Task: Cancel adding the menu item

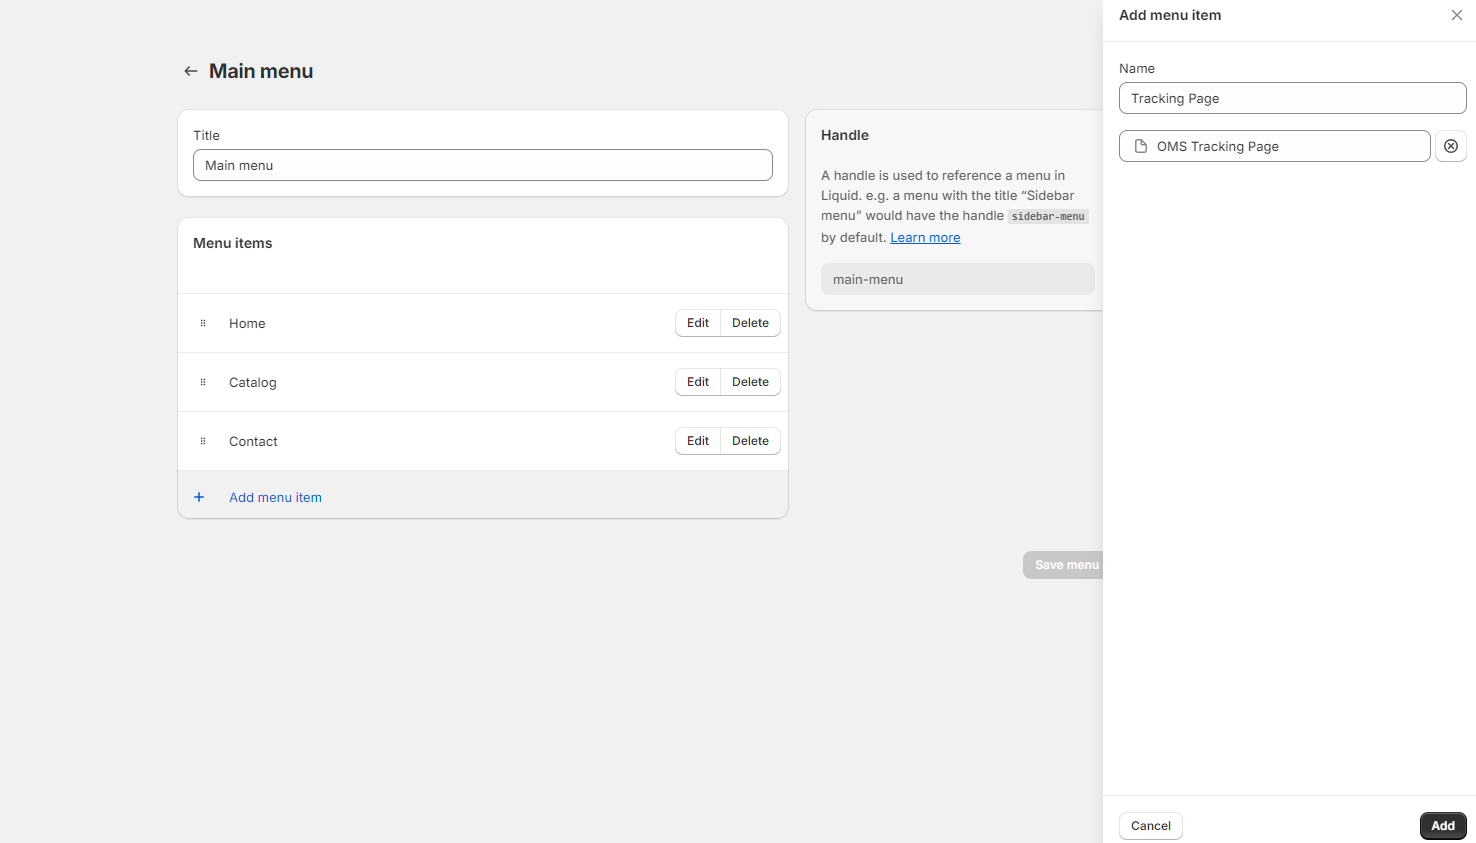Action: (1150, 826)
